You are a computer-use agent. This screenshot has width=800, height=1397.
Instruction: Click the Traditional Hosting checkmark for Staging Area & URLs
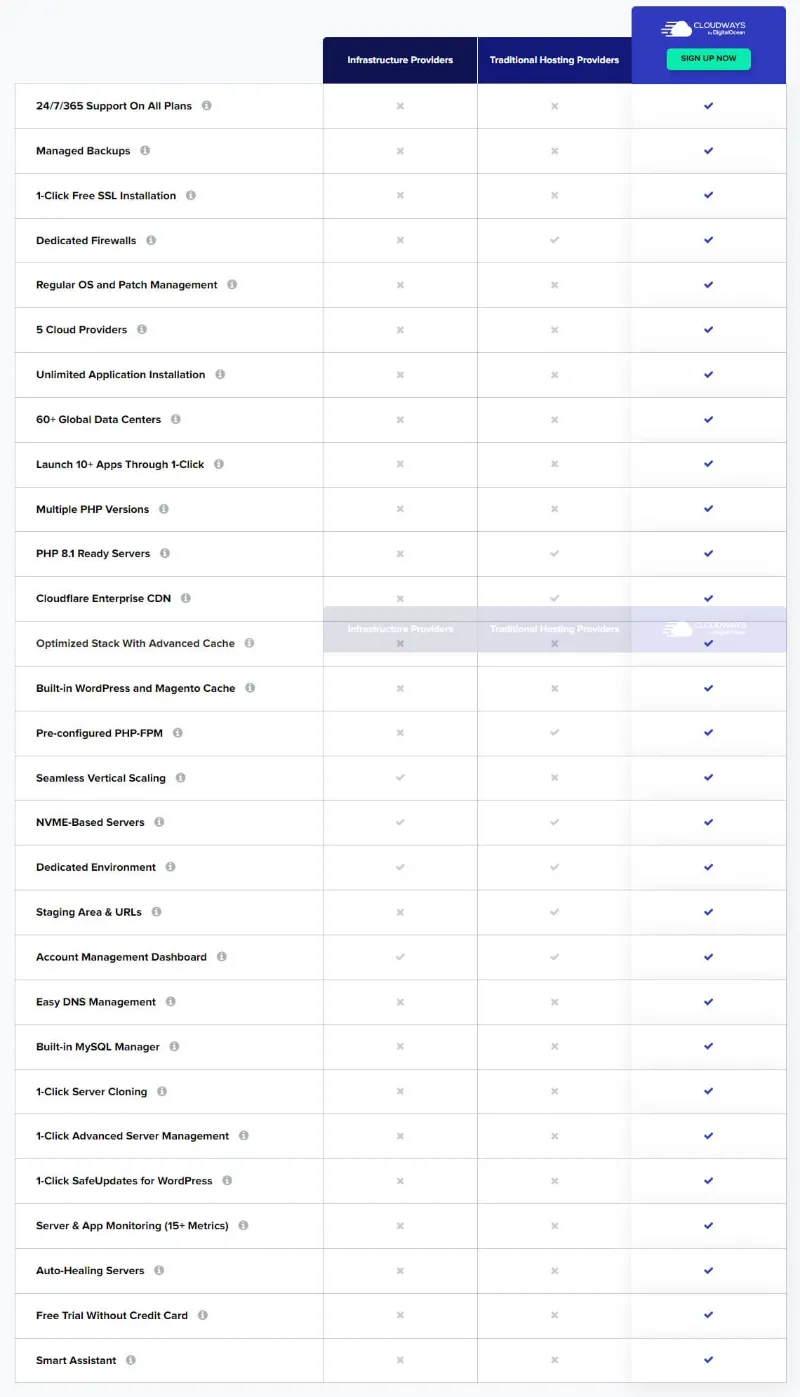click(x=554, y=912)
